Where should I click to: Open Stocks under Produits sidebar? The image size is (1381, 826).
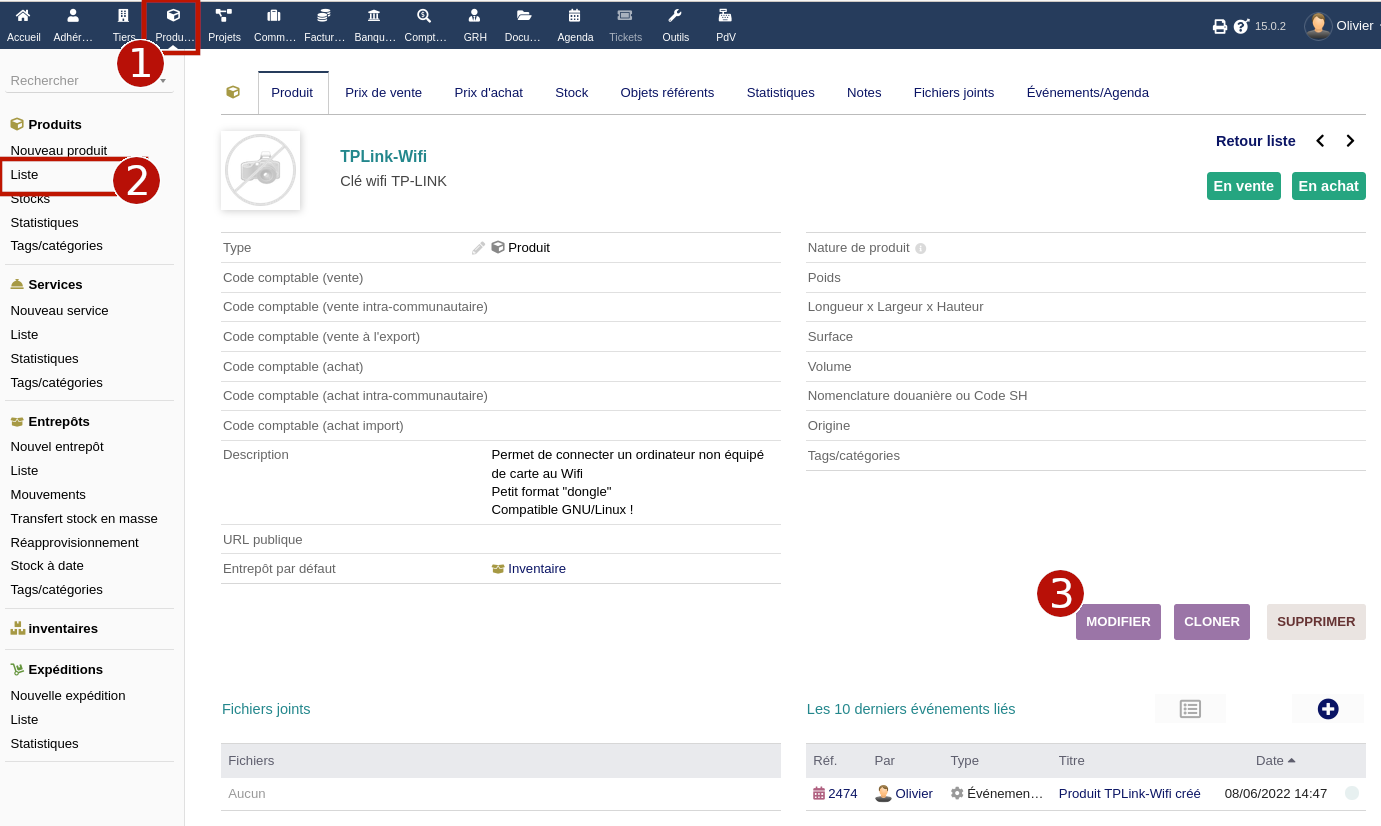[30, 198]
